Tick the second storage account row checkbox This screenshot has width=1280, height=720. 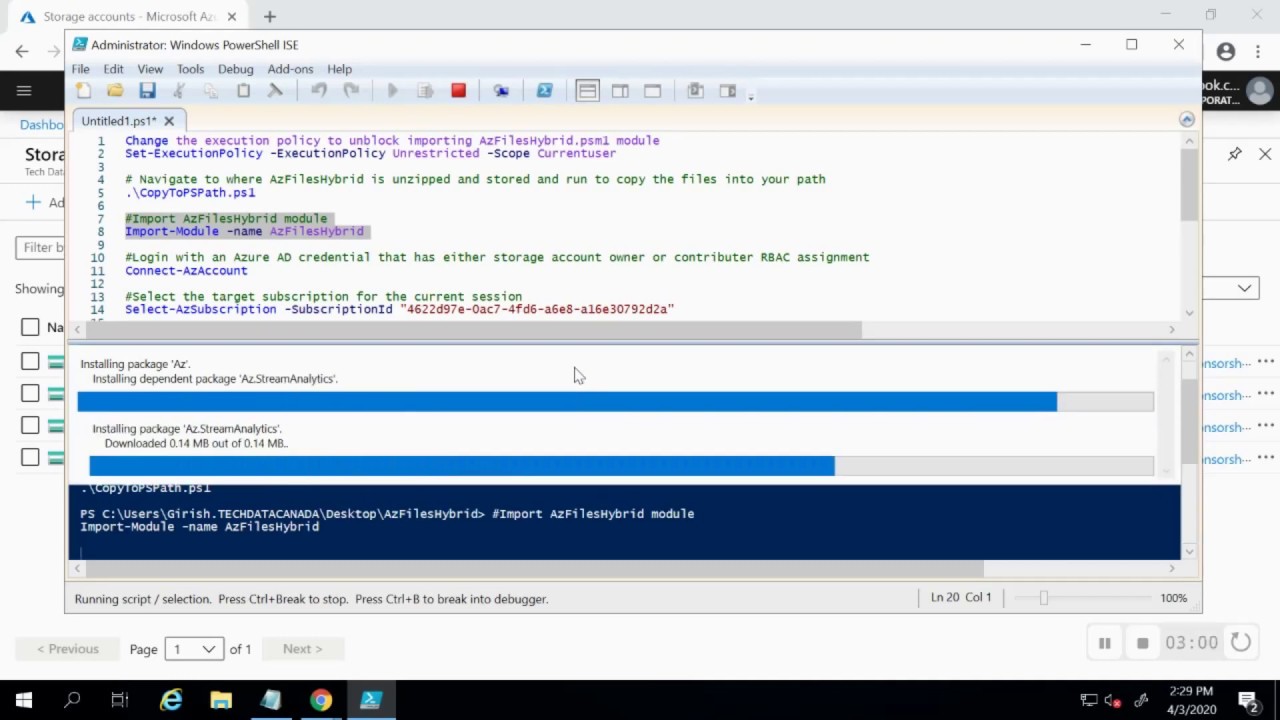point(30,393)
